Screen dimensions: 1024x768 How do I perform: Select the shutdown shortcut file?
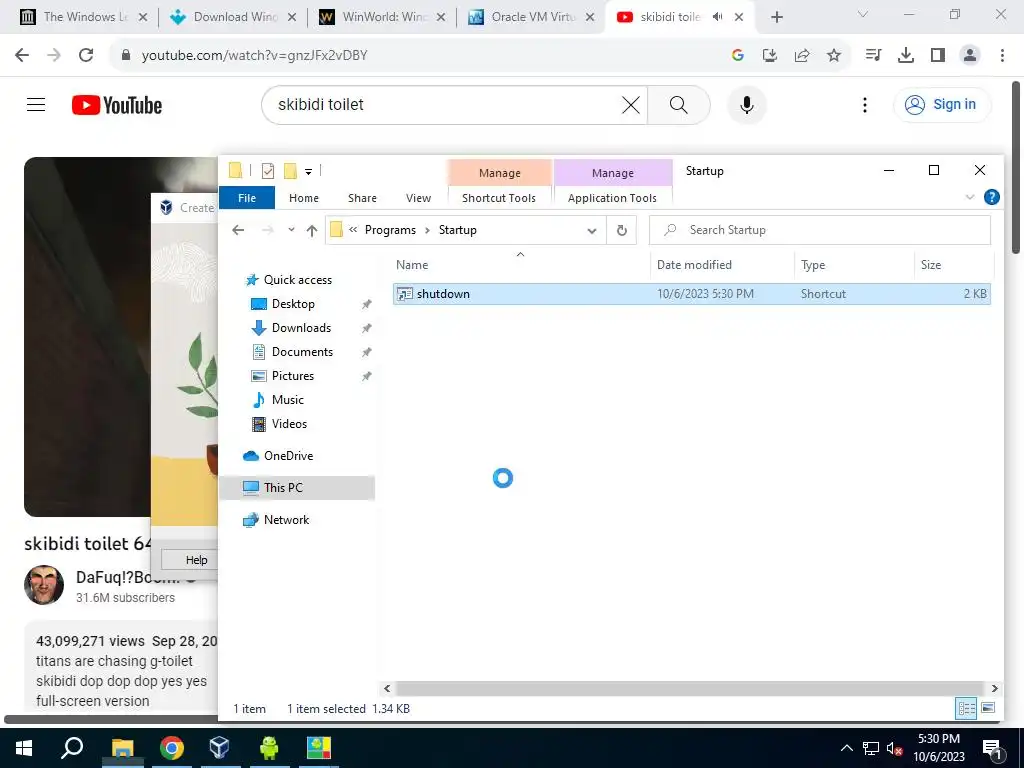692,294
